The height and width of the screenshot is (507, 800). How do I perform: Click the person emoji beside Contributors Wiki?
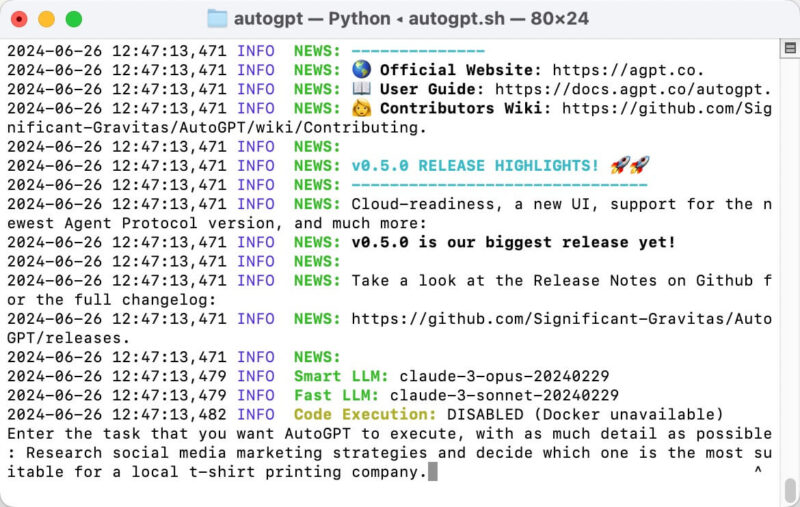tap(361, 108)
